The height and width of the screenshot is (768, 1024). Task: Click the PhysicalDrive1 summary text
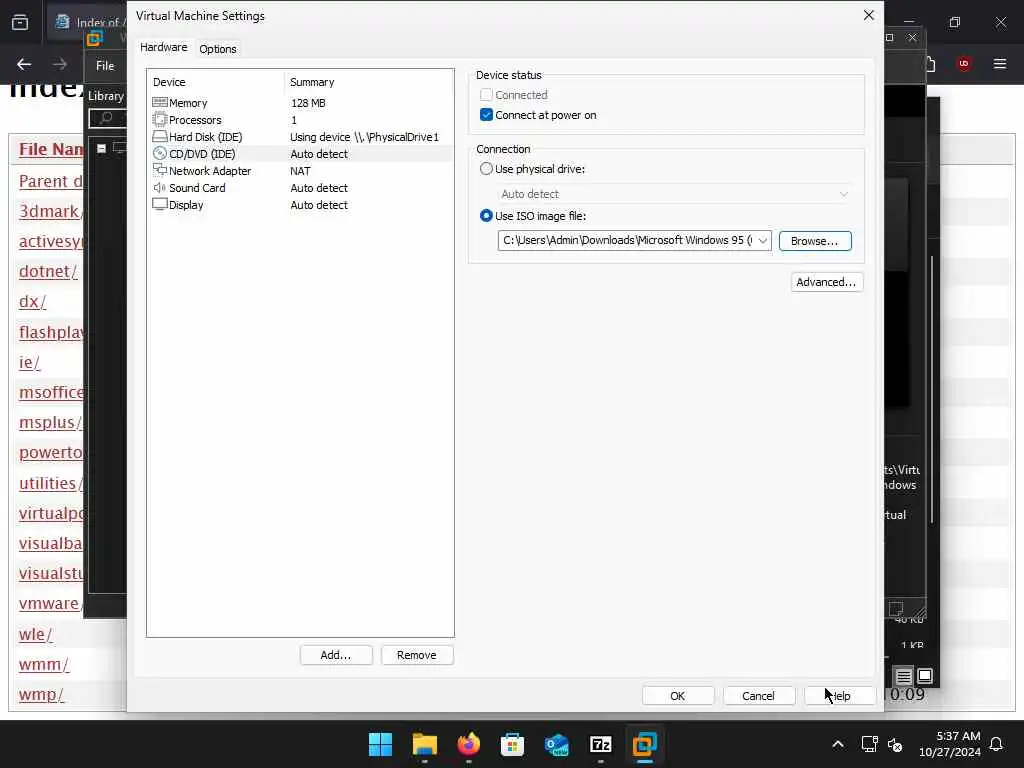[x=364, y=137]
